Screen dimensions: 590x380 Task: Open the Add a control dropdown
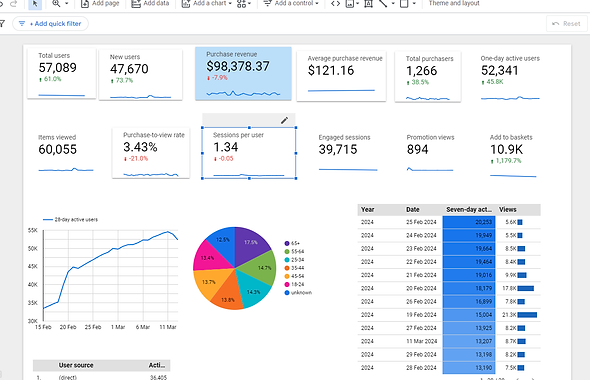[x=291, y=3]
